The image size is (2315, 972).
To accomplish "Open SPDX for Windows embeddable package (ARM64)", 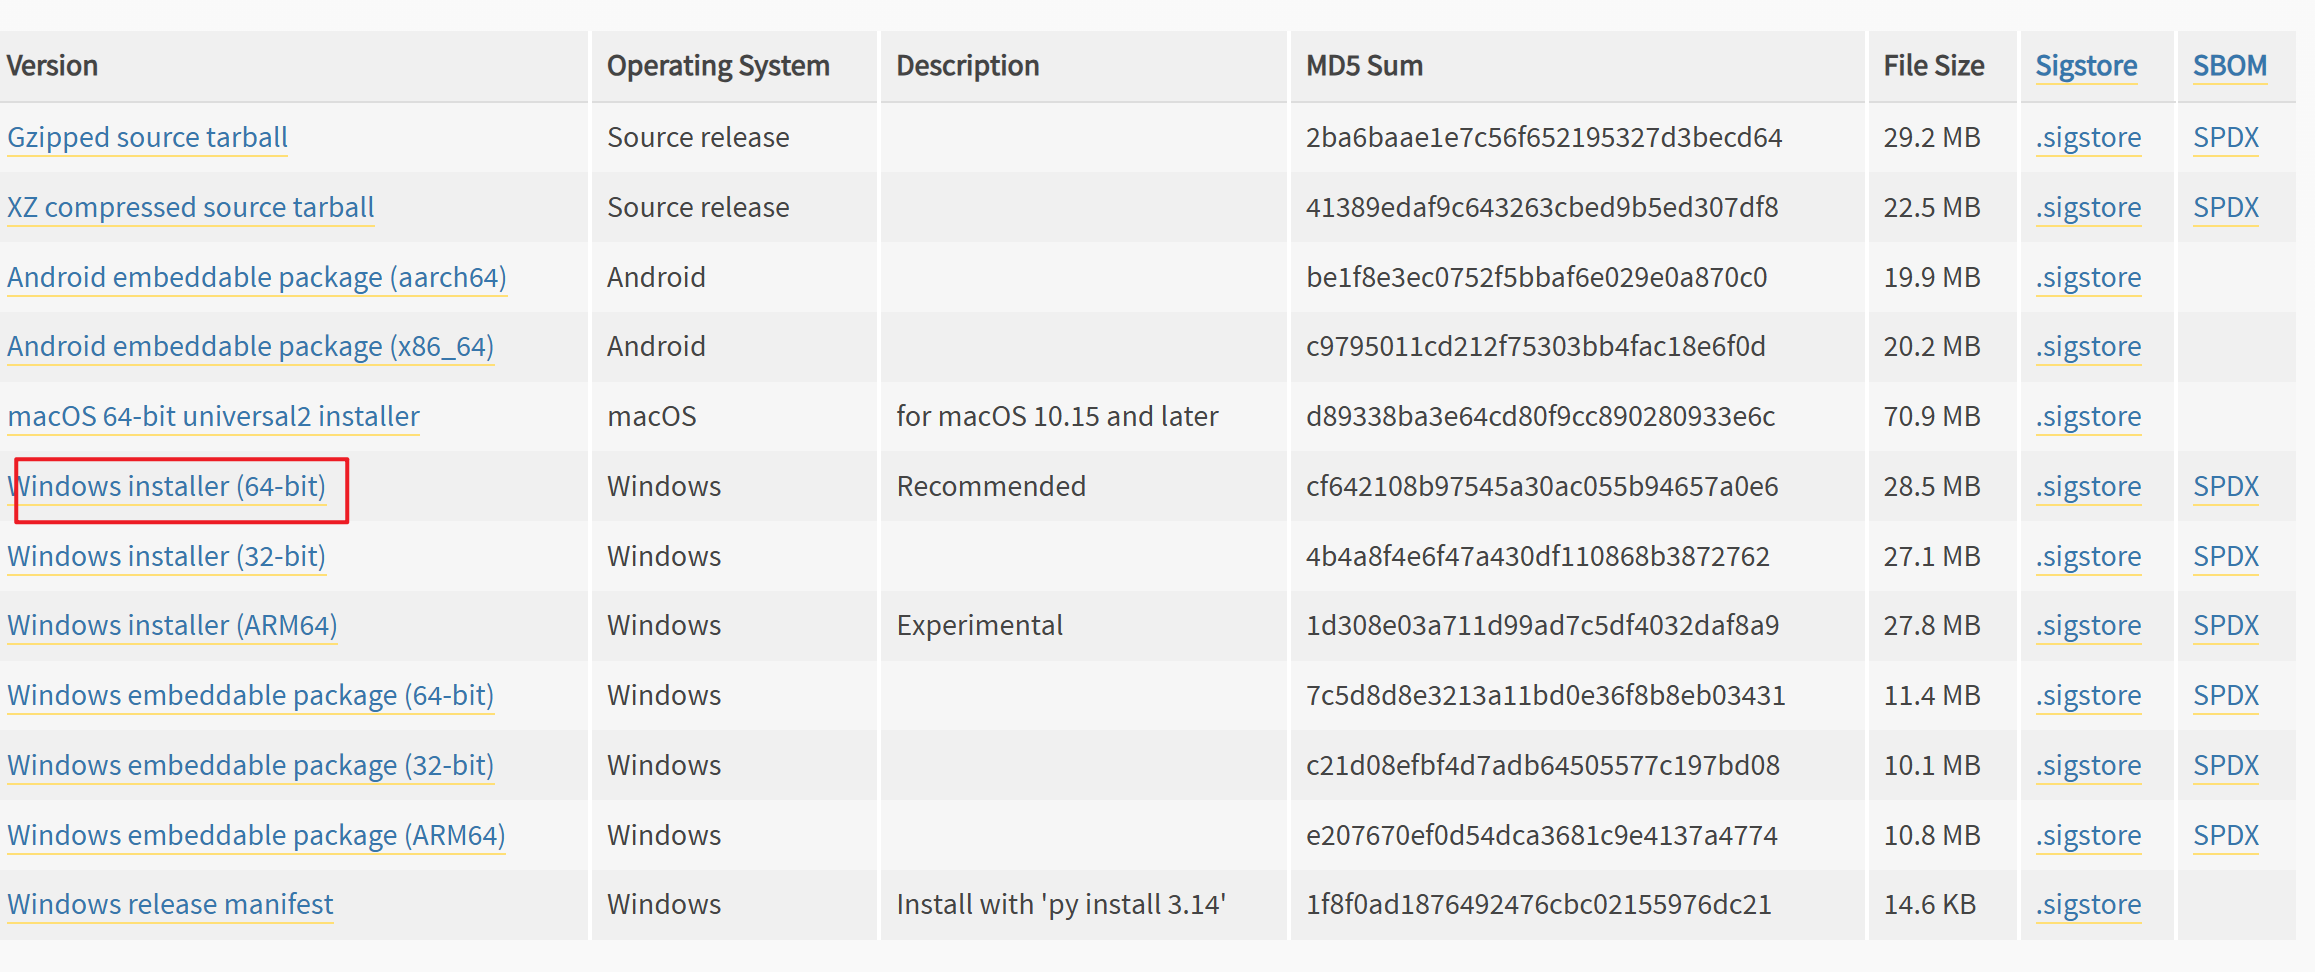I will pyautogui.click(x=2226, y=835).
